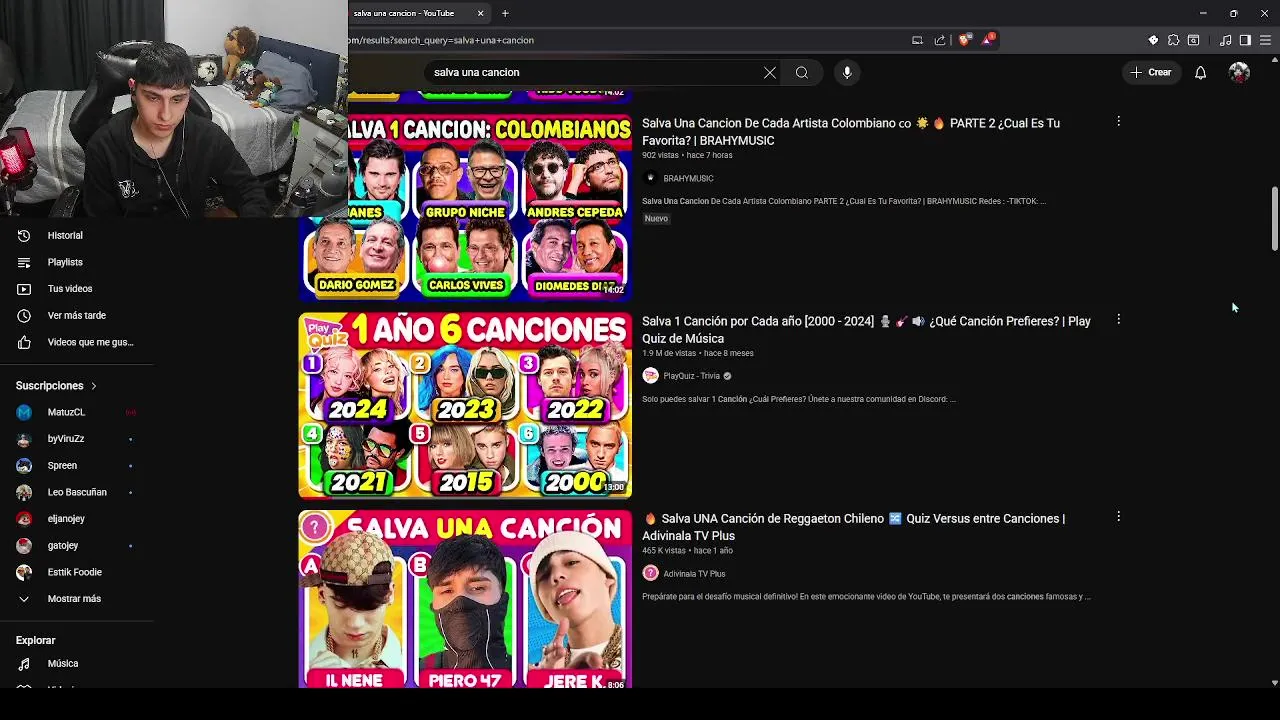Click the BRAHYMUSIC channel name
Screen dimensions: 1280x720
point(688,178)
